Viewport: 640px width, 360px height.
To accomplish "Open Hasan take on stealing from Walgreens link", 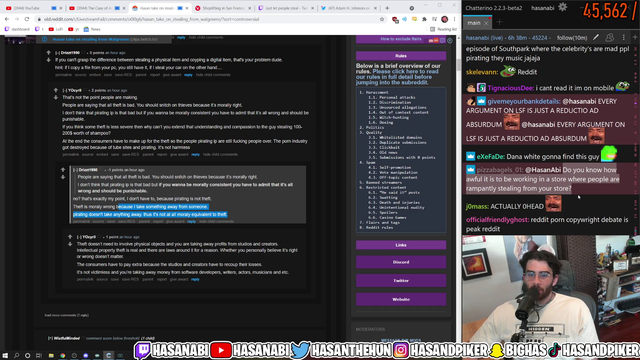I will point(91,40).
